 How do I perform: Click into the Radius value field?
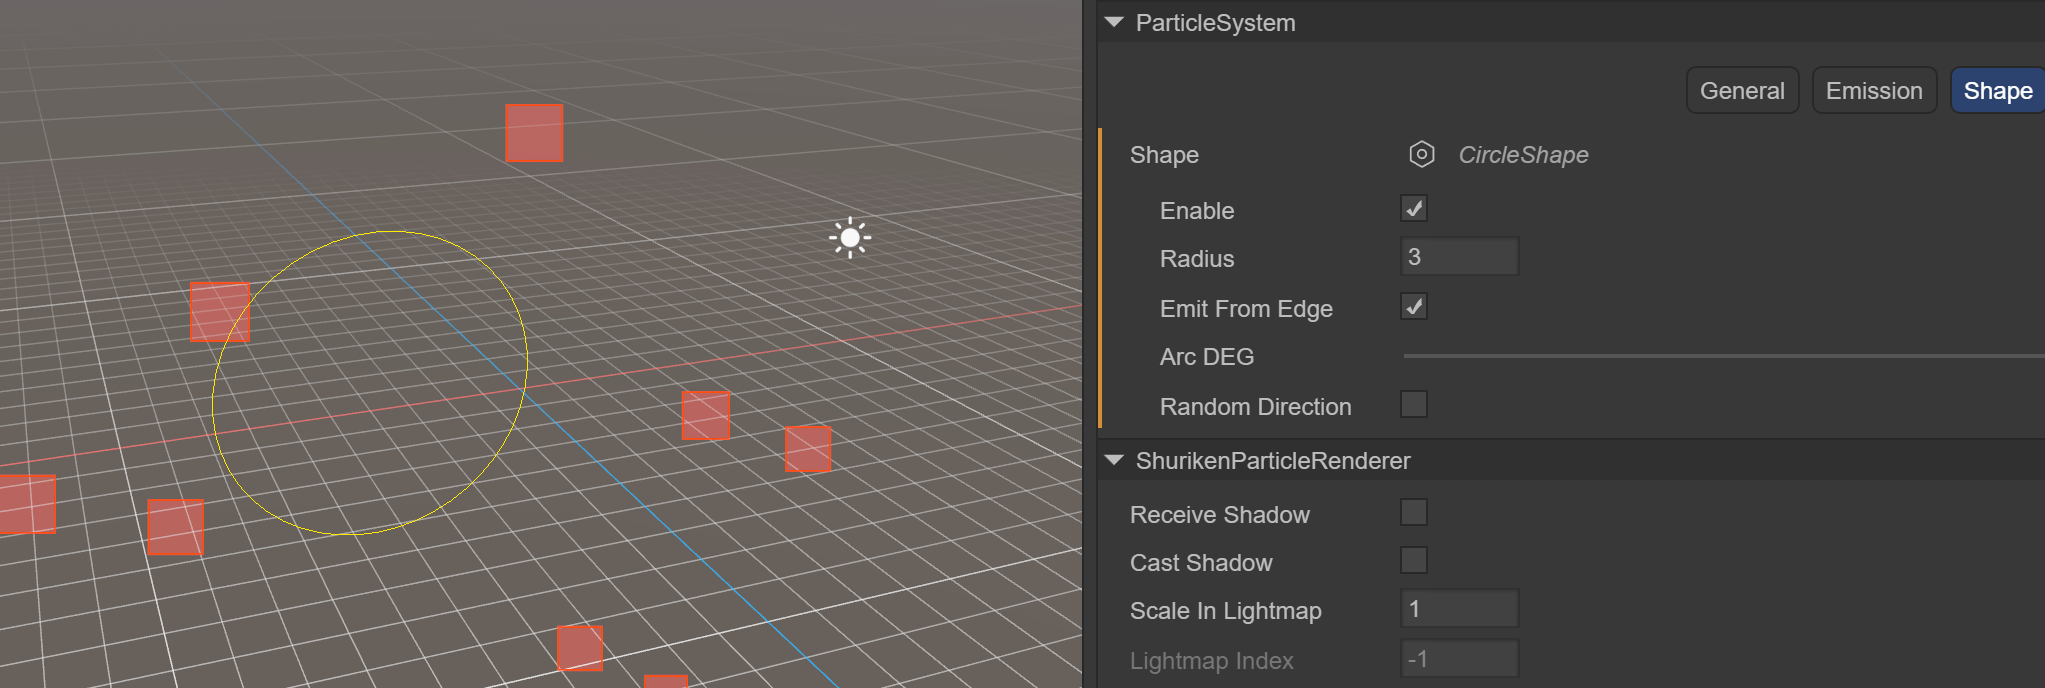[x=1460, y=257]
